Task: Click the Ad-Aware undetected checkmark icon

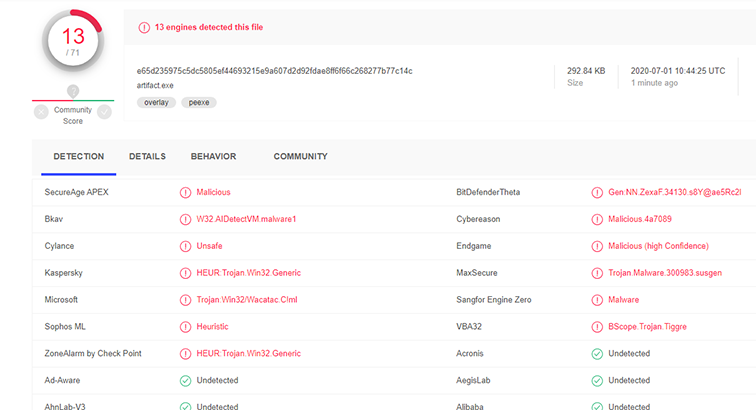Action: (185, 381)
